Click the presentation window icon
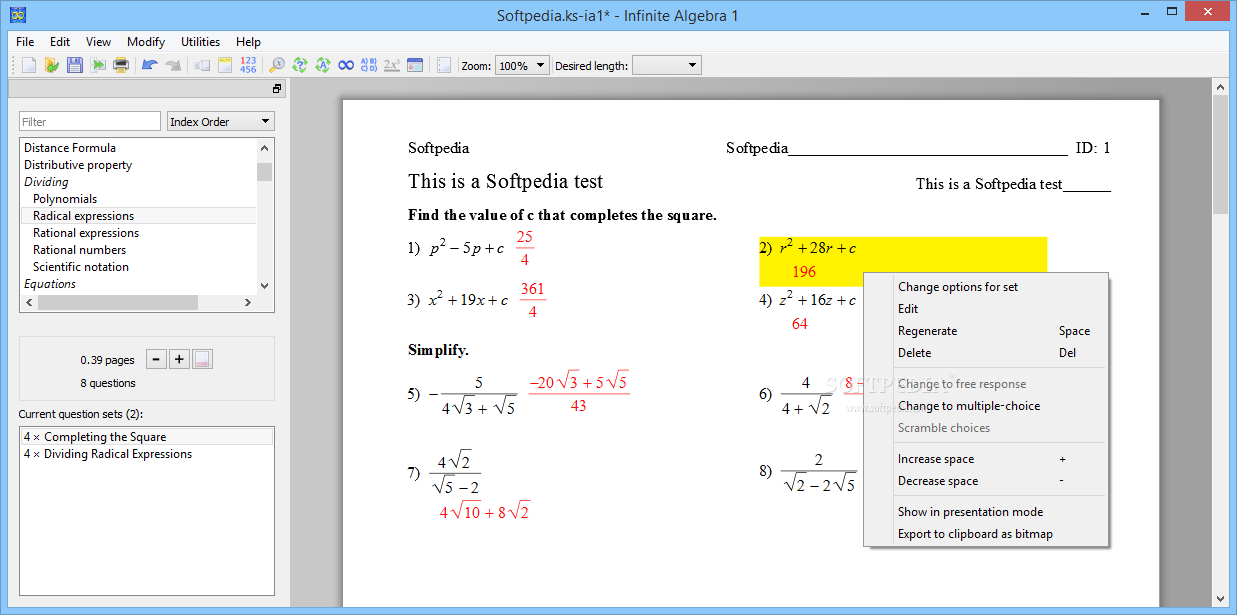1237x615 pixels. click(415, 65)
